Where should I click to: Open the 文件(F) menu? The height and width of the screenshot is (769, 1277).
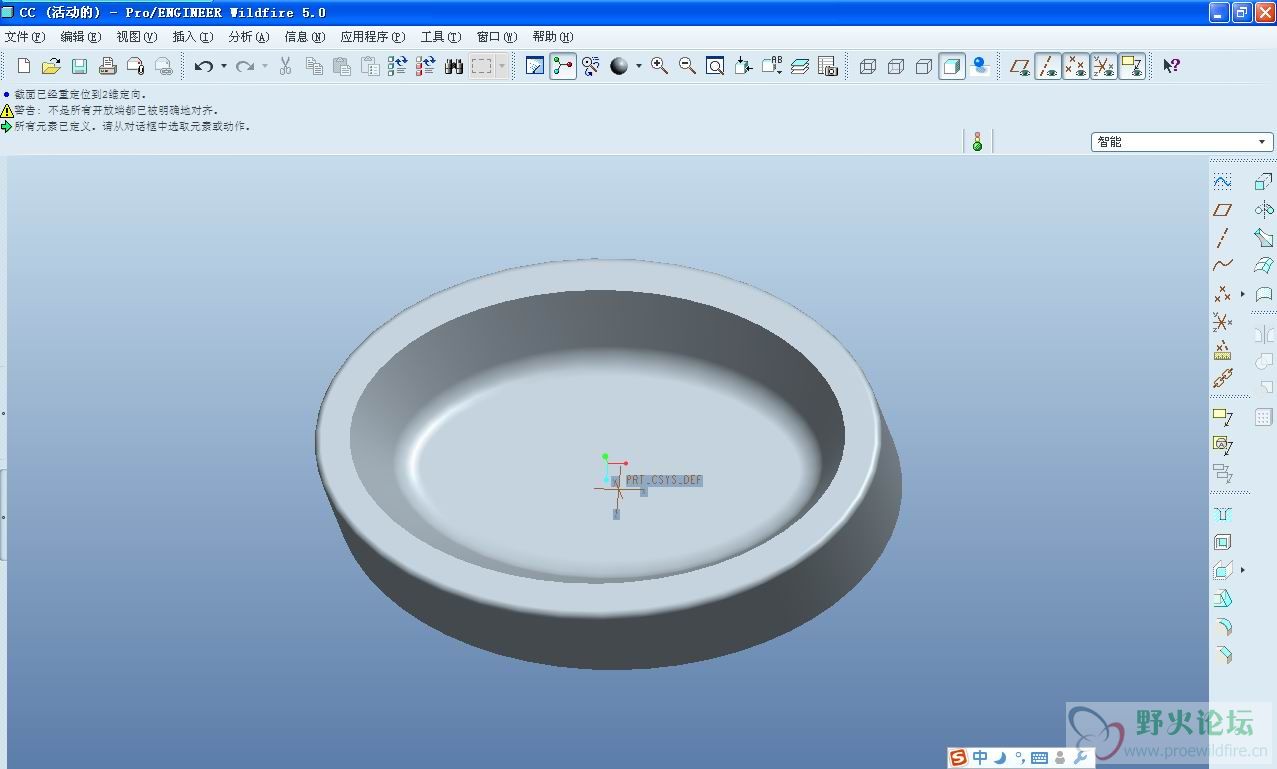click(25, 37)
